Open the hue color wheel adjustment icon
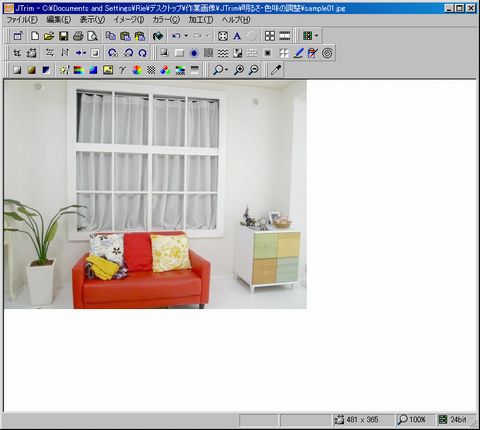The image size is (480, 430). pos(137,70)
